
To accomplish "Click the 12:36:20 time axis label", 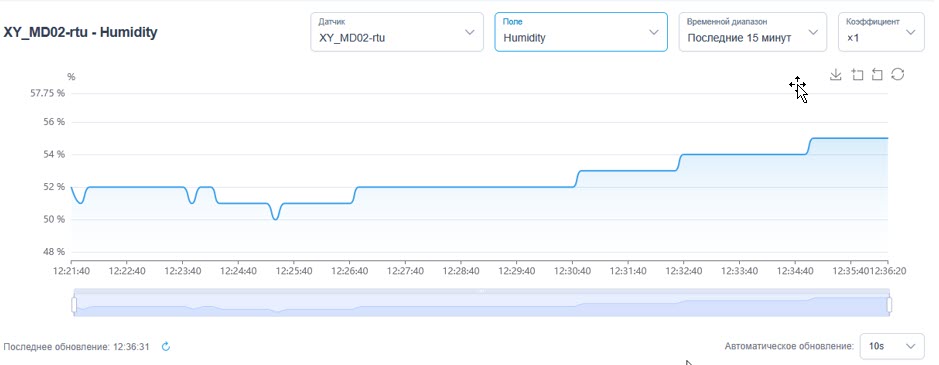I will pyautogui.click(x=889, y=271).
